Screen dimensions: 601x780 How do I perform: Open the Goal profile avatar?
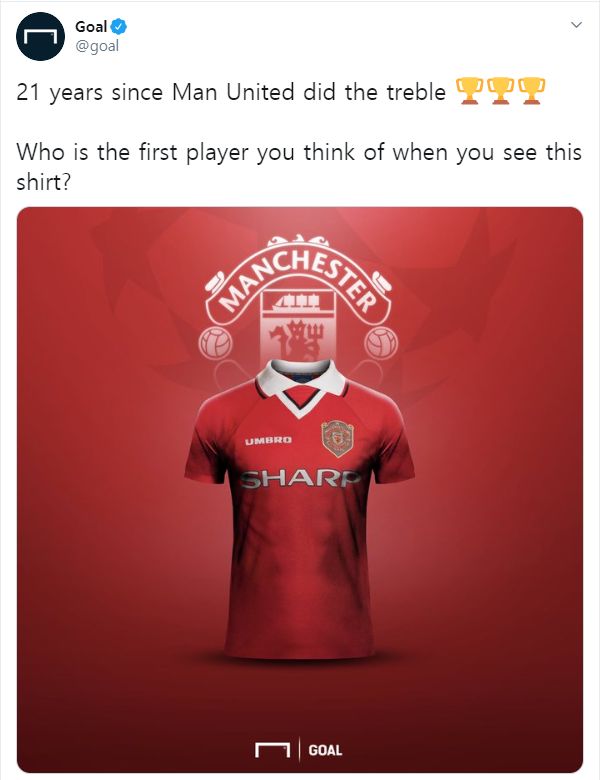40,37
